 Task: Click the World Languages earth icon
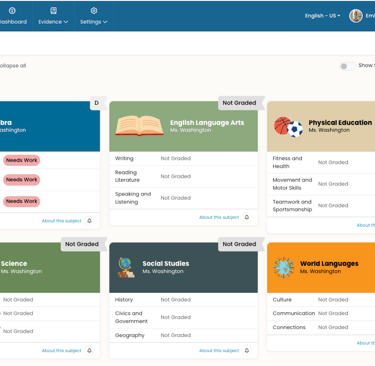283,267
